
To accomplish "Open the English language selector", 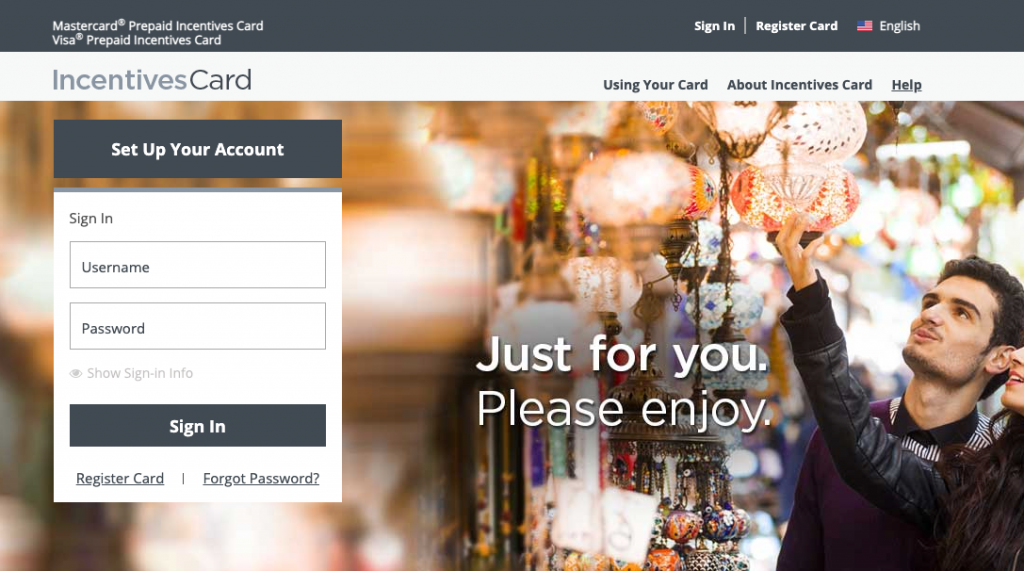I will [888, 26].
